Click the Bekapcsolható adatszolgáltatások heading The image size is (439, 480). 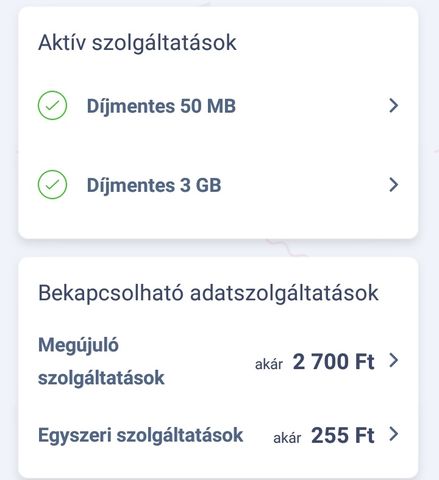click(x=208, y=294)
